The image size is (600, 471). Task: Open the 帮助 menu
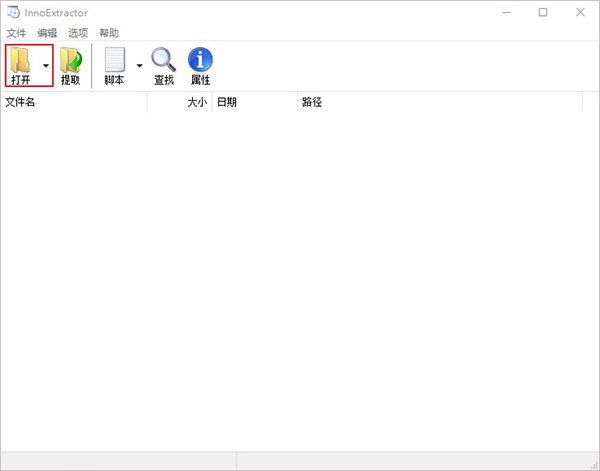109,33
